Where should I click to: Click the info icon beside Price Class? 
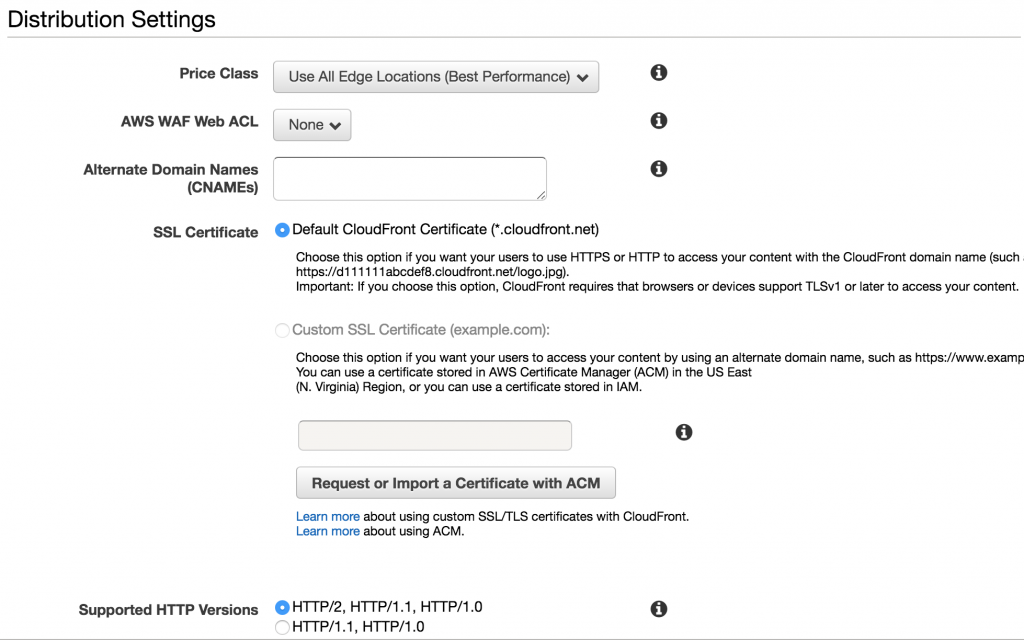tap(658, 73)
